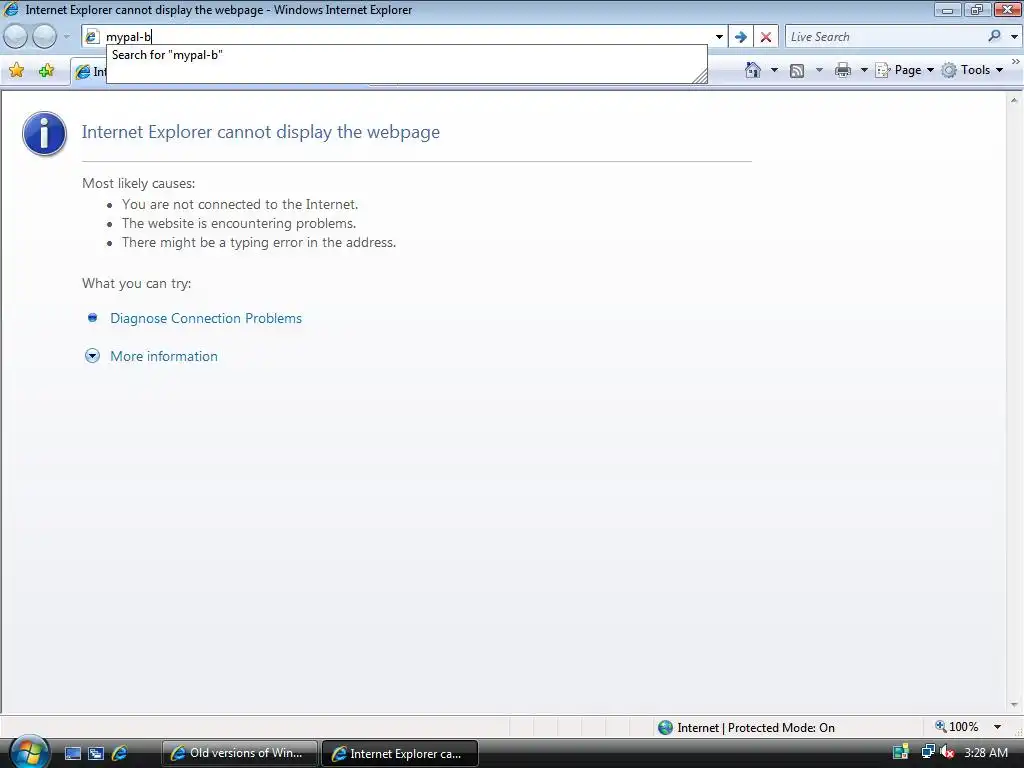Click the muted volume tray icon
Viewport: 1024px width, 768px height.
point(947,752)
